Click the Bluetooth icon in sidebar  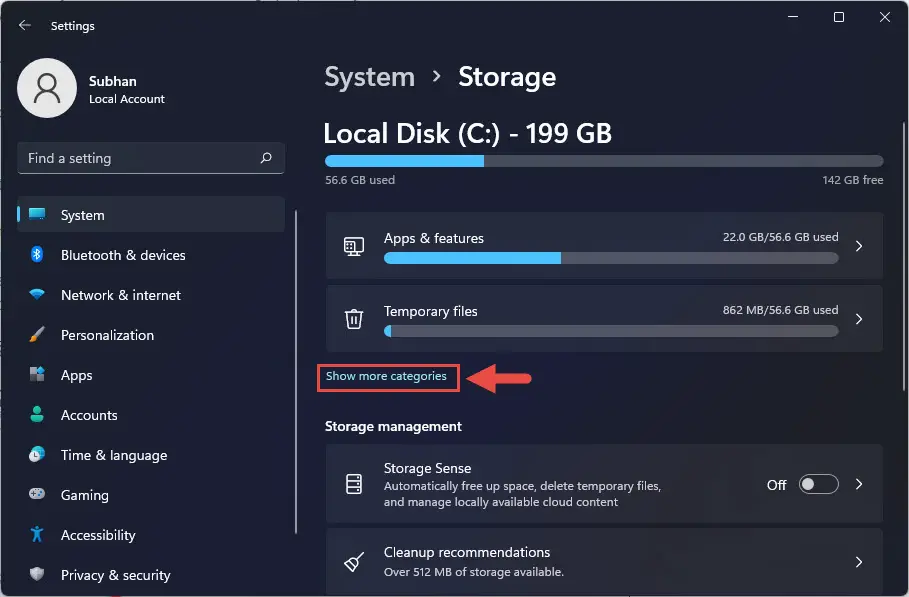37,254
